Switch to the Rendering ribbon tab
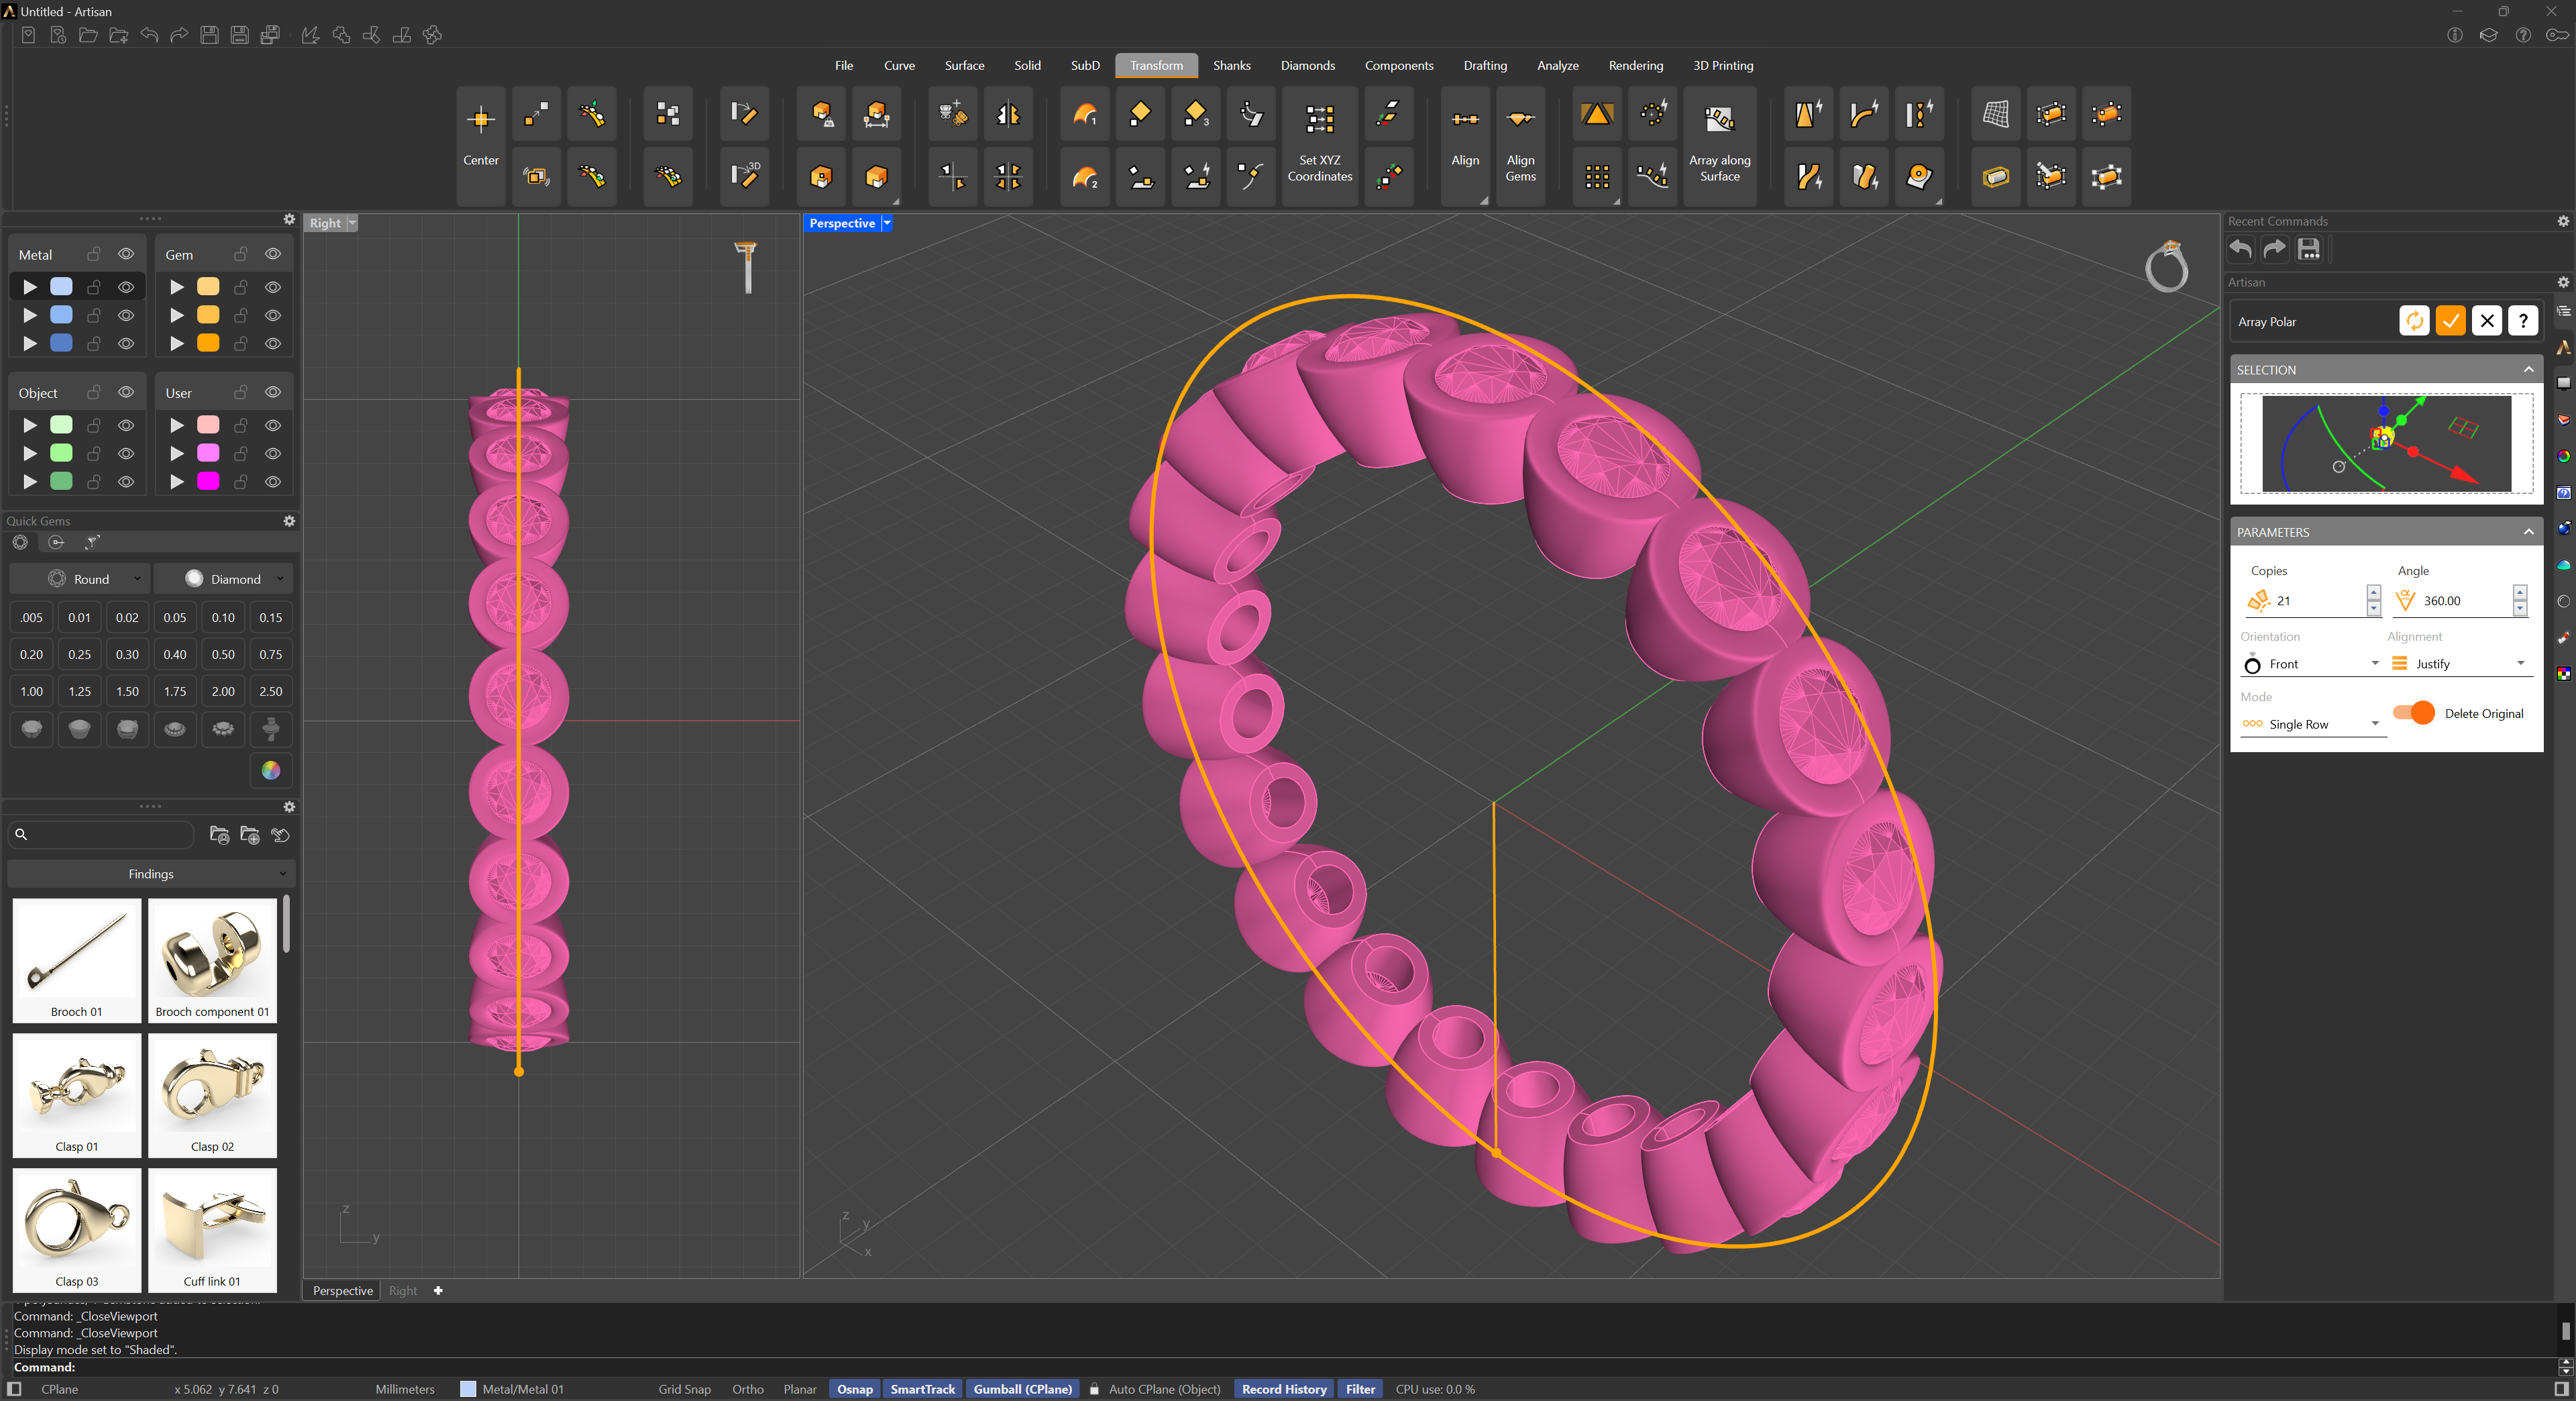 coord(1635,65)
